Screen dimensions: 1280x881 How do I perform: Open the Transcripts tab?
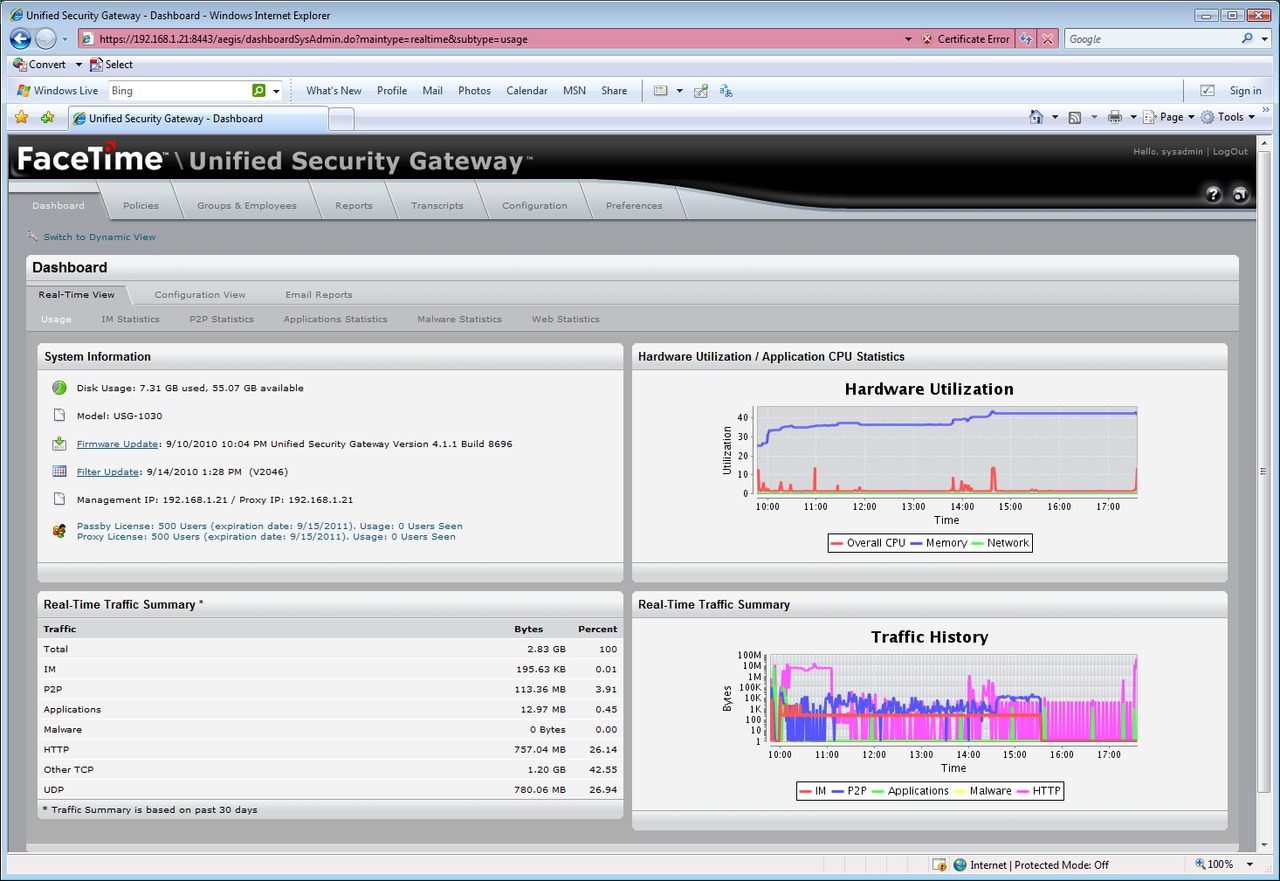(x=437, y=206)
